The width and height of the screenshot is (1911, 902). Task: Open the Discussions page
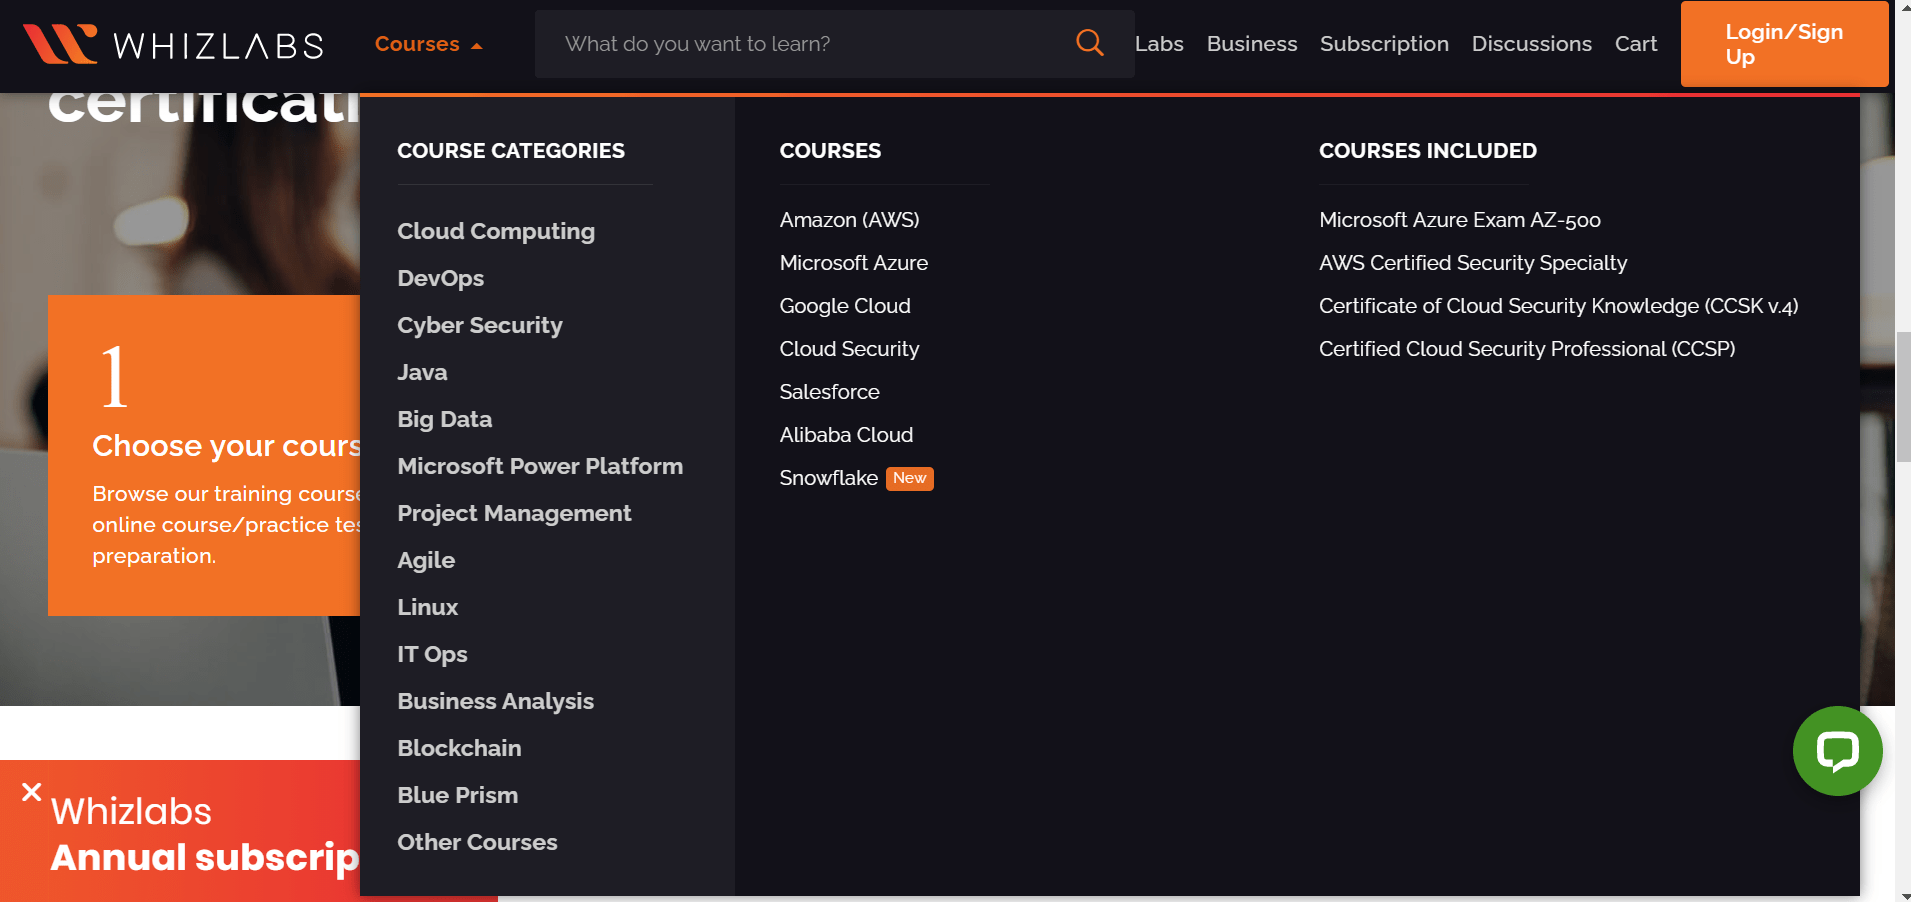(x=1532, y=43)
